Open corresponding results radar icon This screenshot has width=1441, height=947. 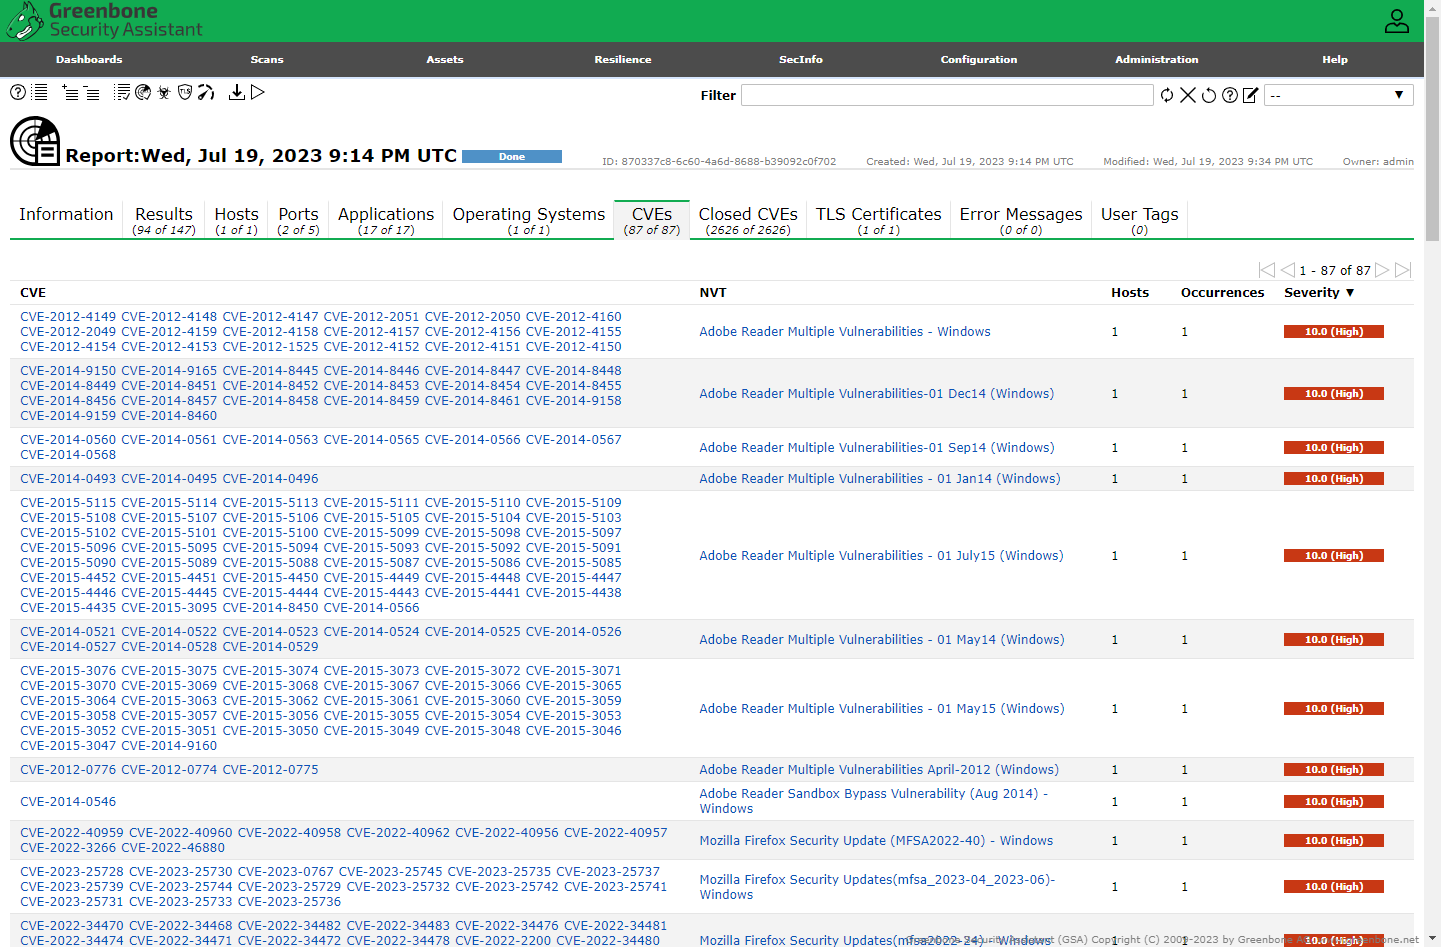(143, 92)
